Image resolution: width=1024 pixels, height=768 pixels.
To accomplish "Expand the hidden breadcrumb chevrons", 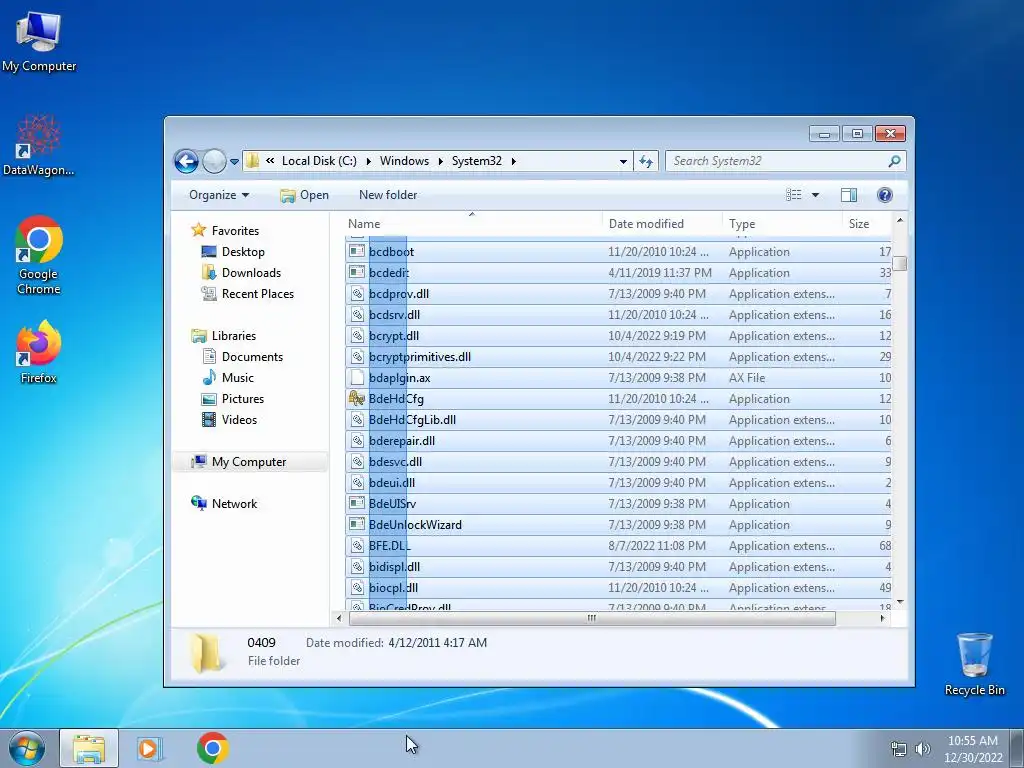I will click(x=270, y=161).
